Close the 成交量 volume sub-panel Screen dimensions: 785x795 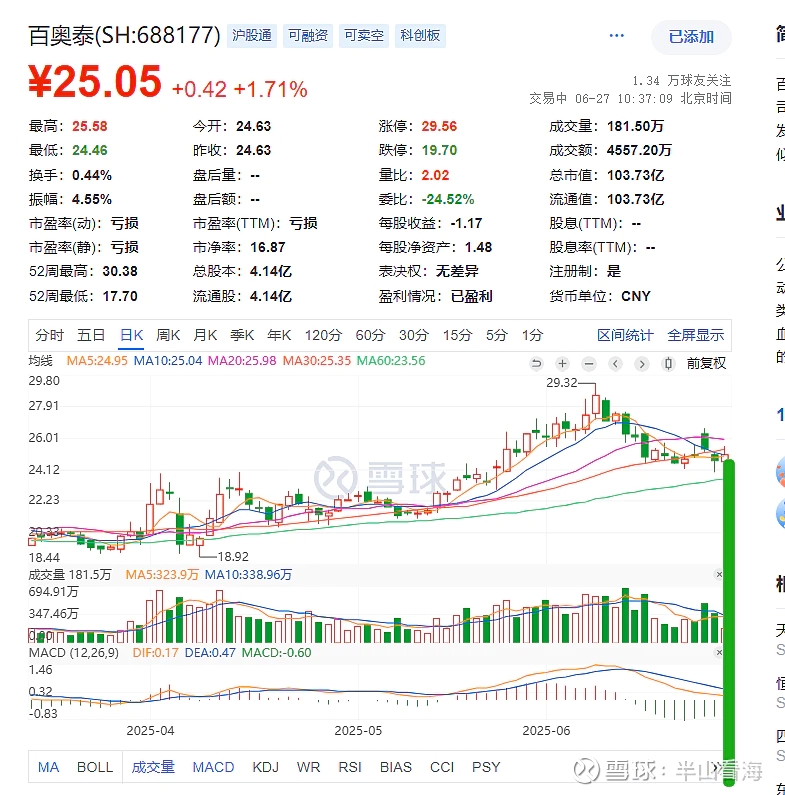(719, 574)
